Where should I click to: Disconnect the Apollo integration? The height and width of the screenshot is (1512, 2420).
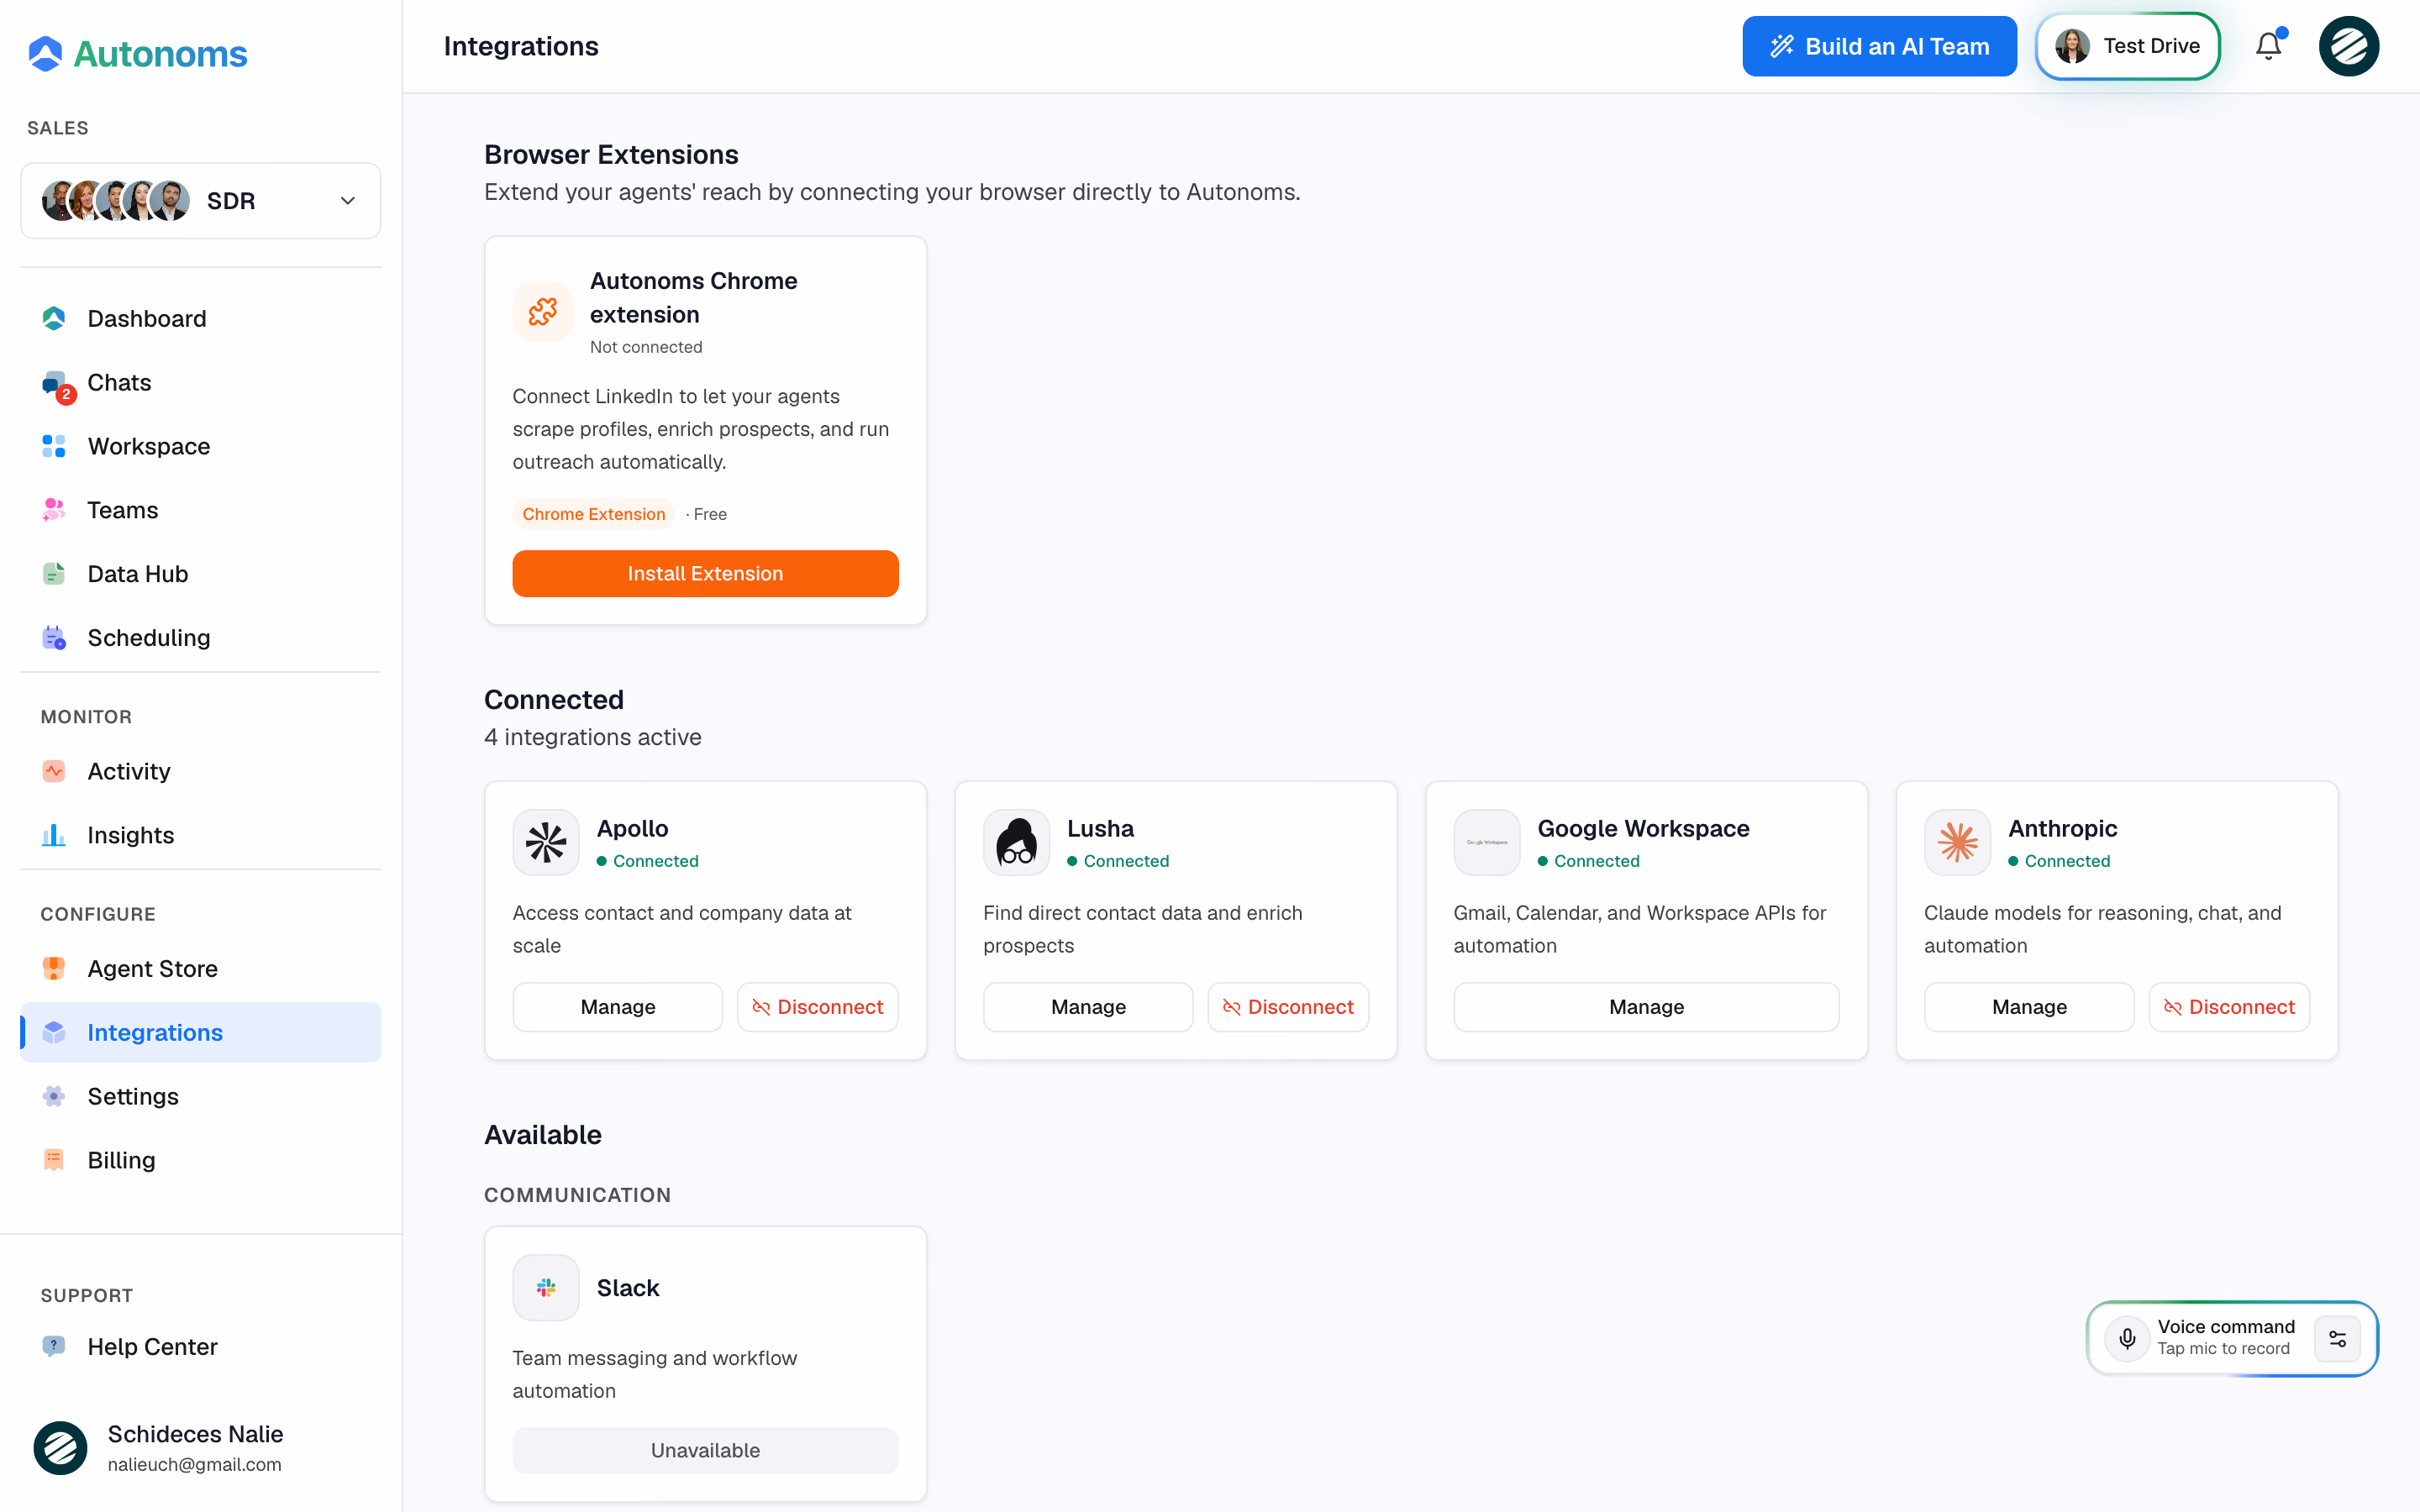818,1007
